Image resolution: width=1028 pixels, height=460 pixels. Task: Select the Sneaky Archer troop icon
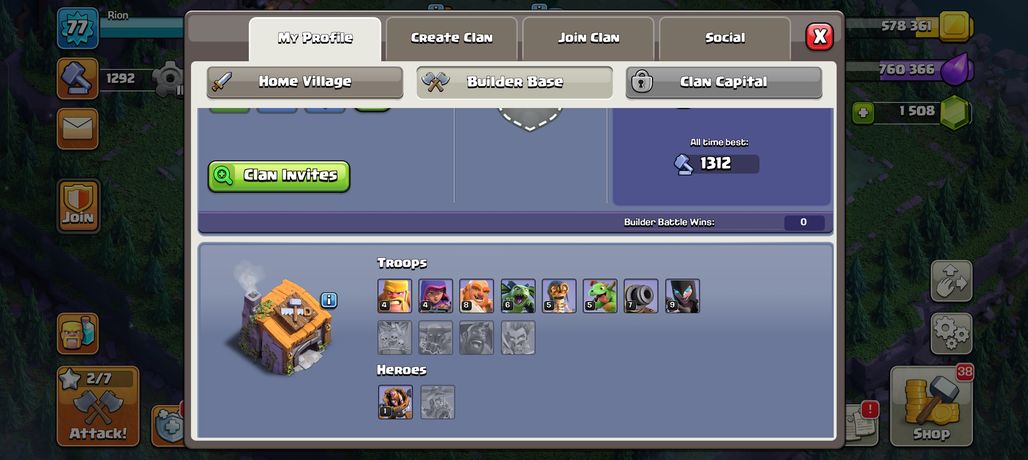tap(435, 296)
